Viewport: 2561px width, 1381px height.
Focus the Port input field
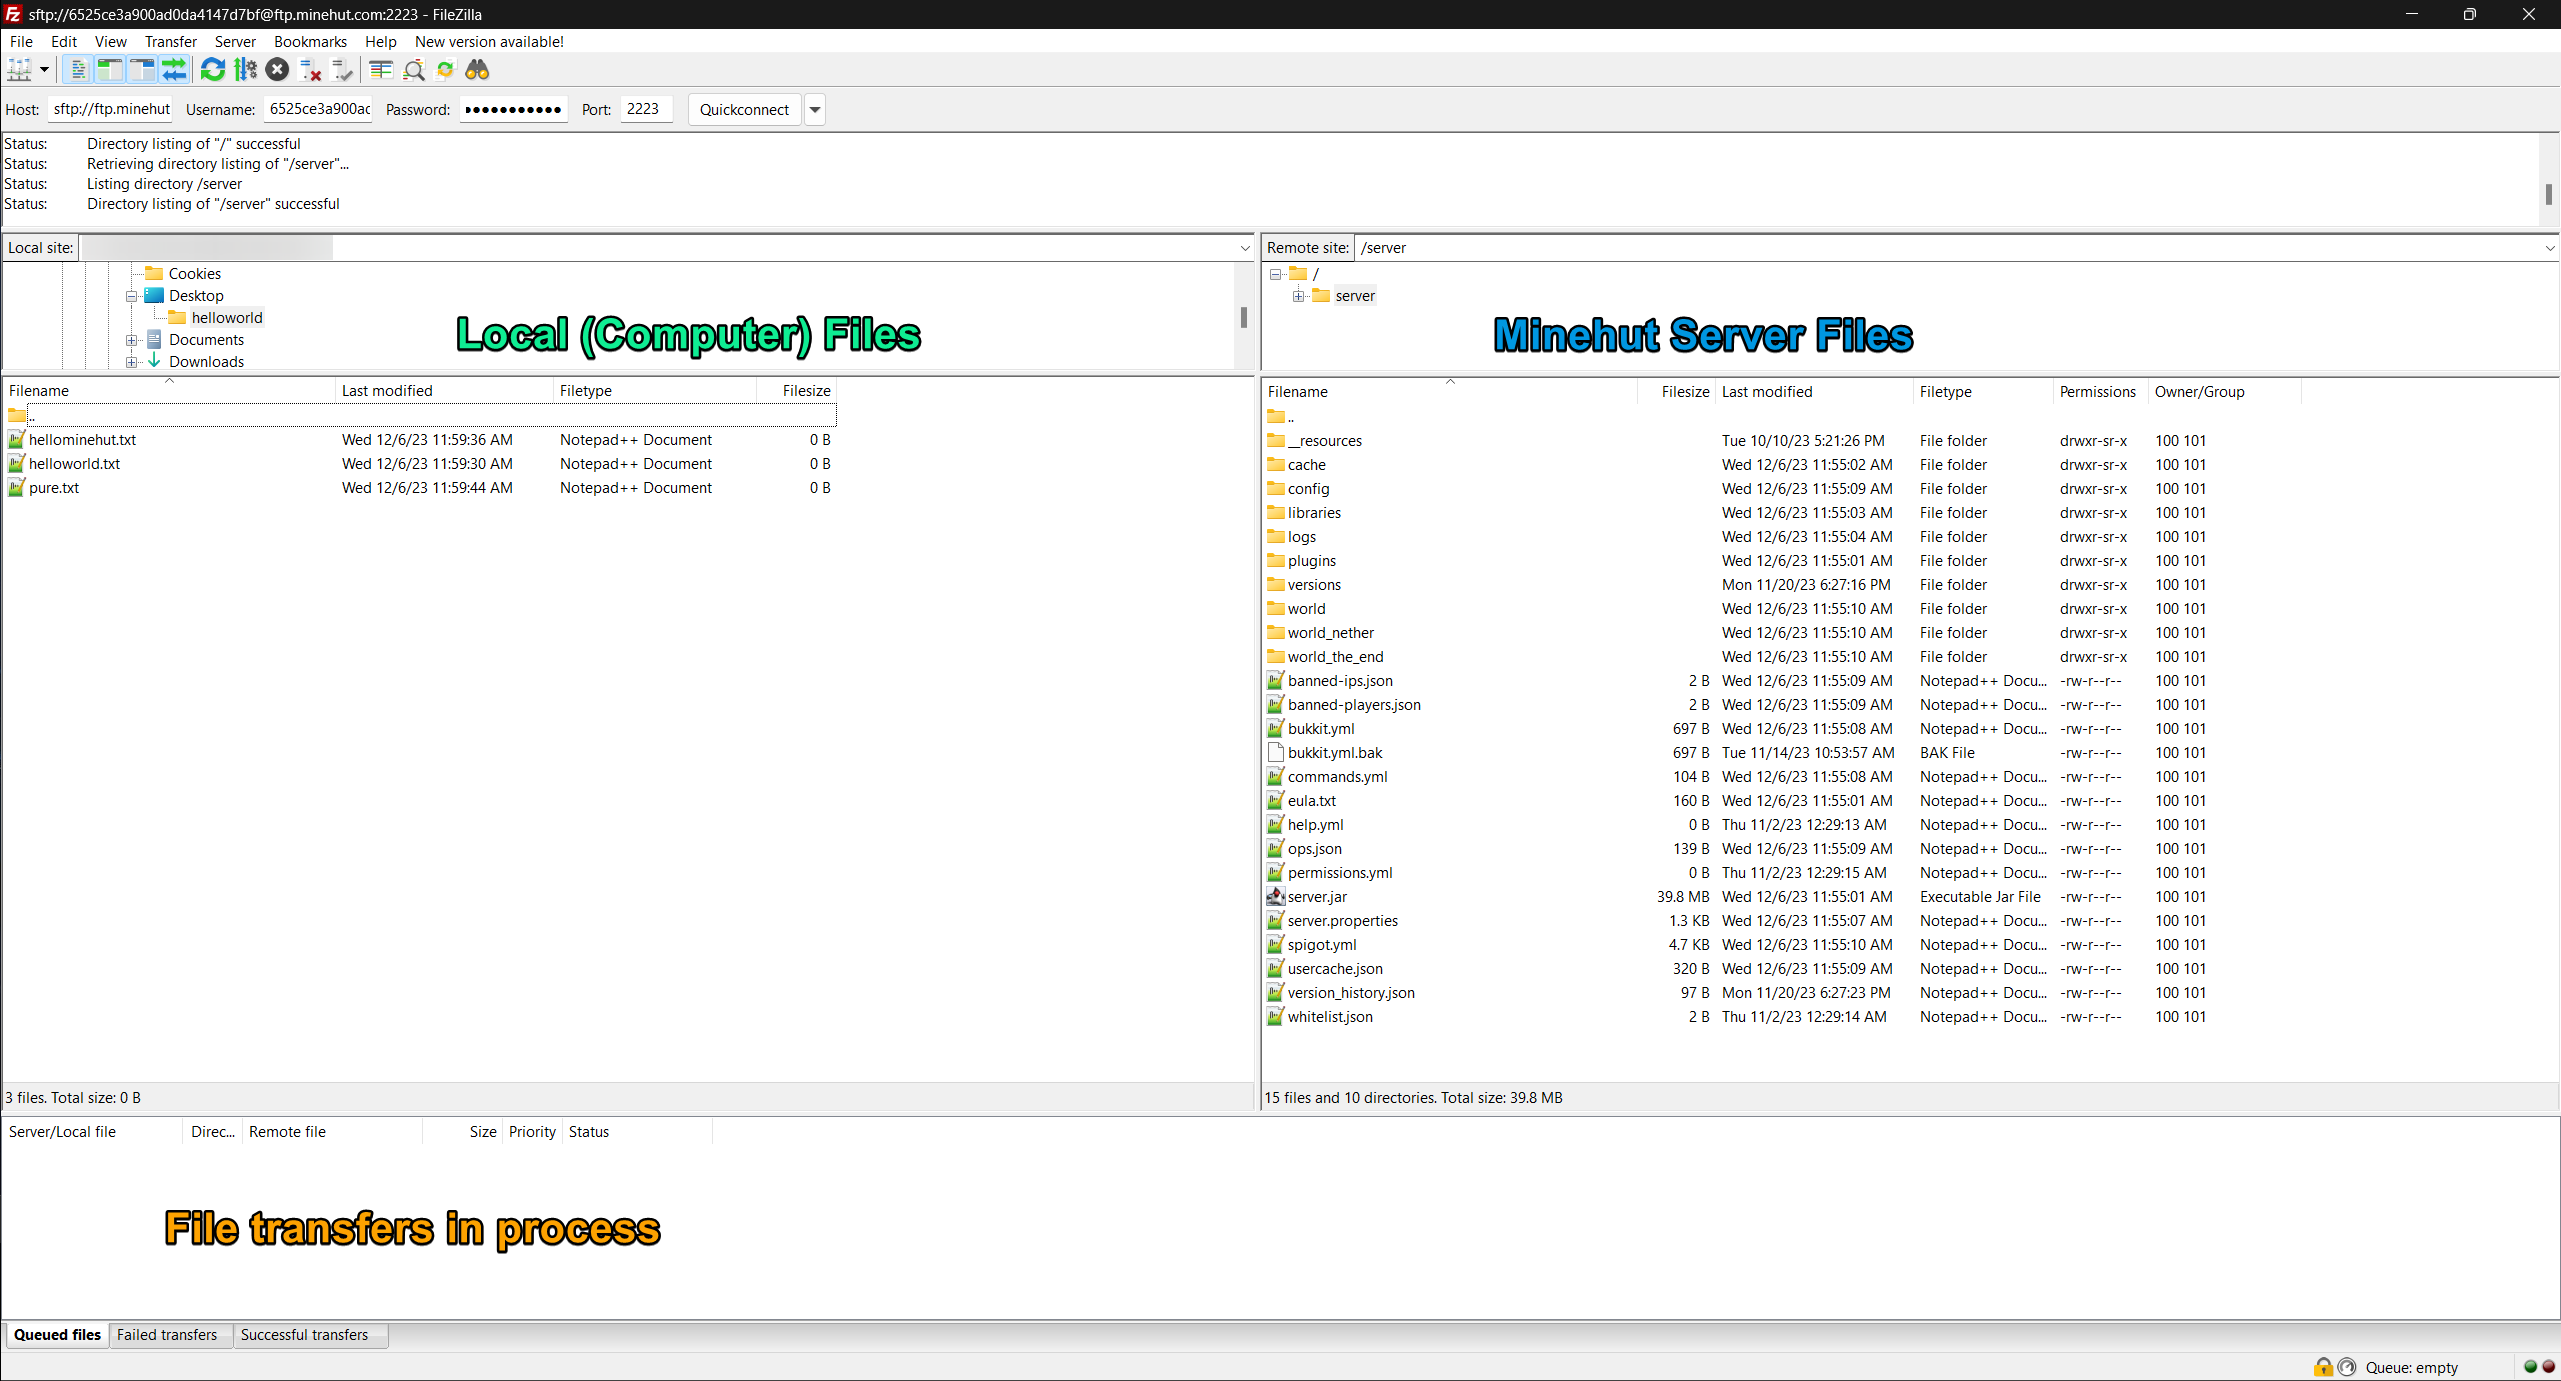point(646,109)
